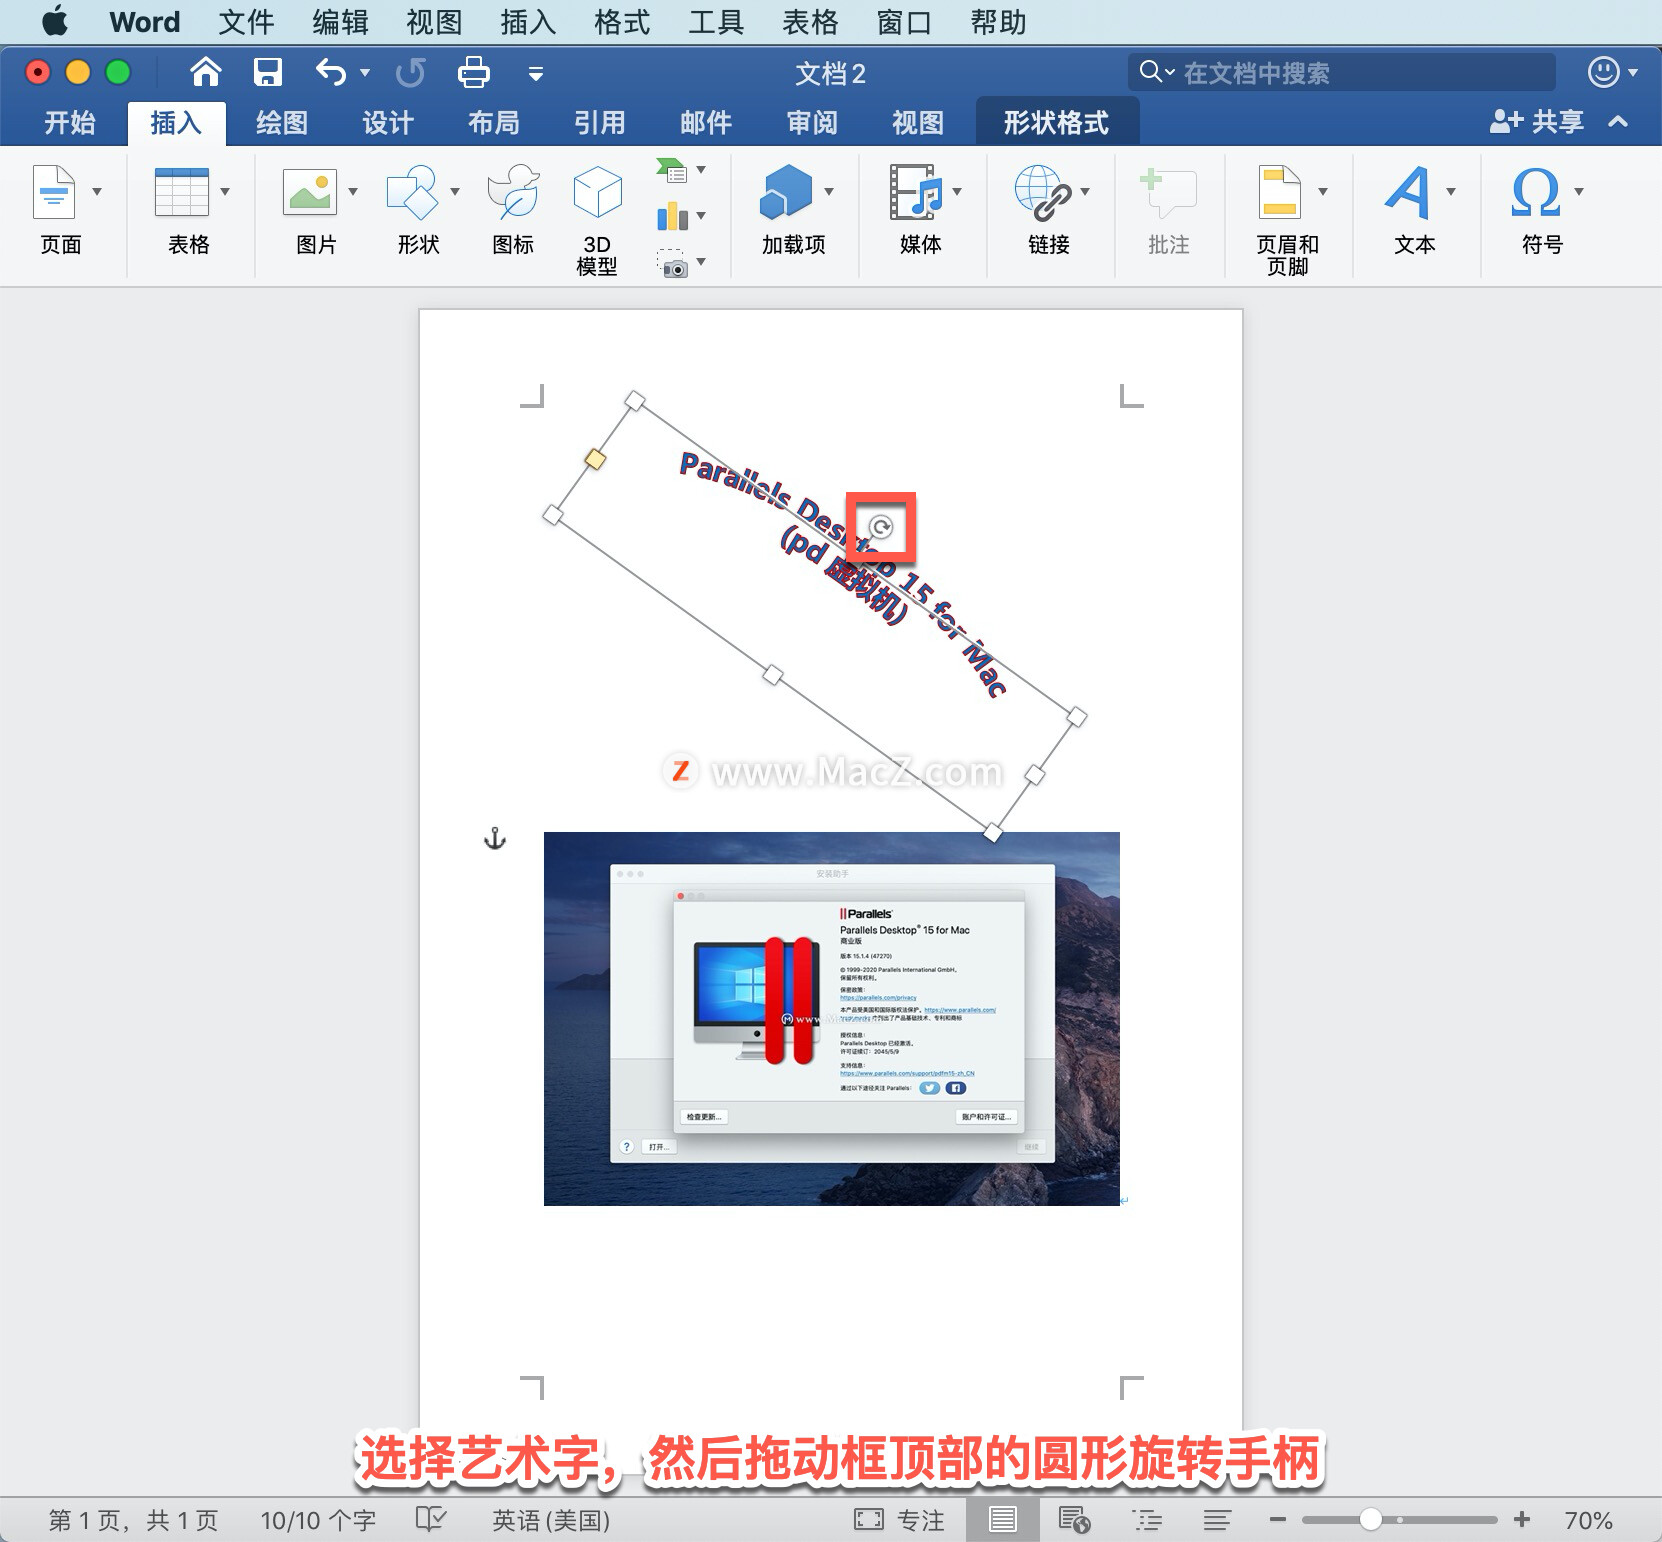Viewport: 1662px width, 1542px height.
Task: Click the anchor icon beside the picture
Action: tap(495, 838)
